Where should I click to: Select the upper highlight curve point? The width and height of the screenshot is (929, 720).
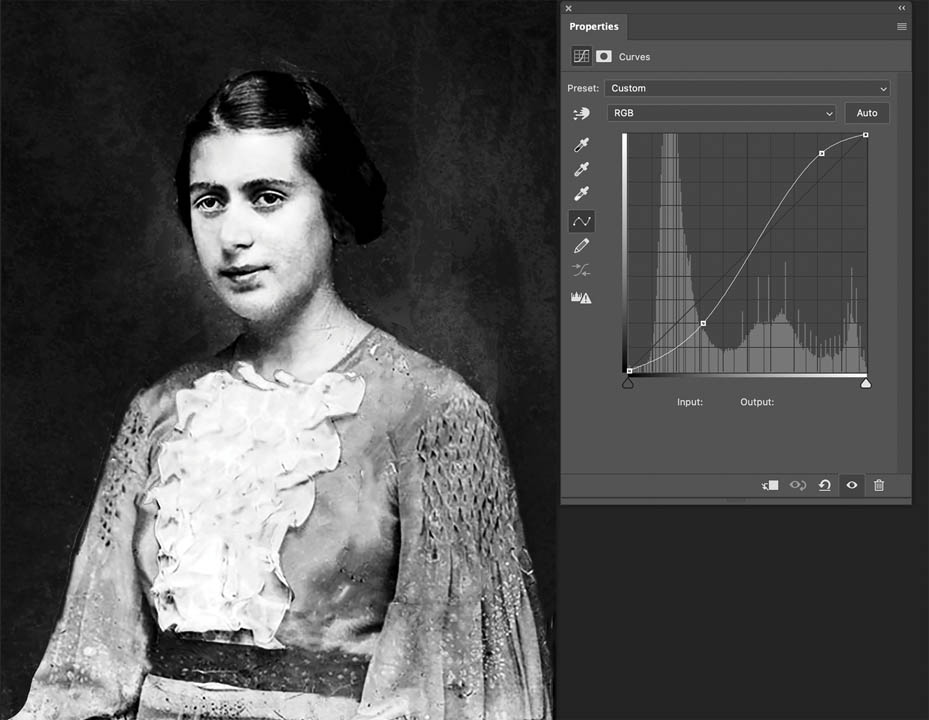click(822, 153)
